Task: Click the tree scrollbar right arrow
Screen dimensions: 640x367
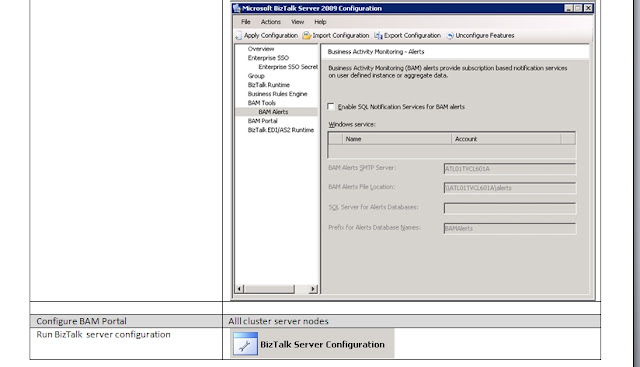Action: pos(313,289)
